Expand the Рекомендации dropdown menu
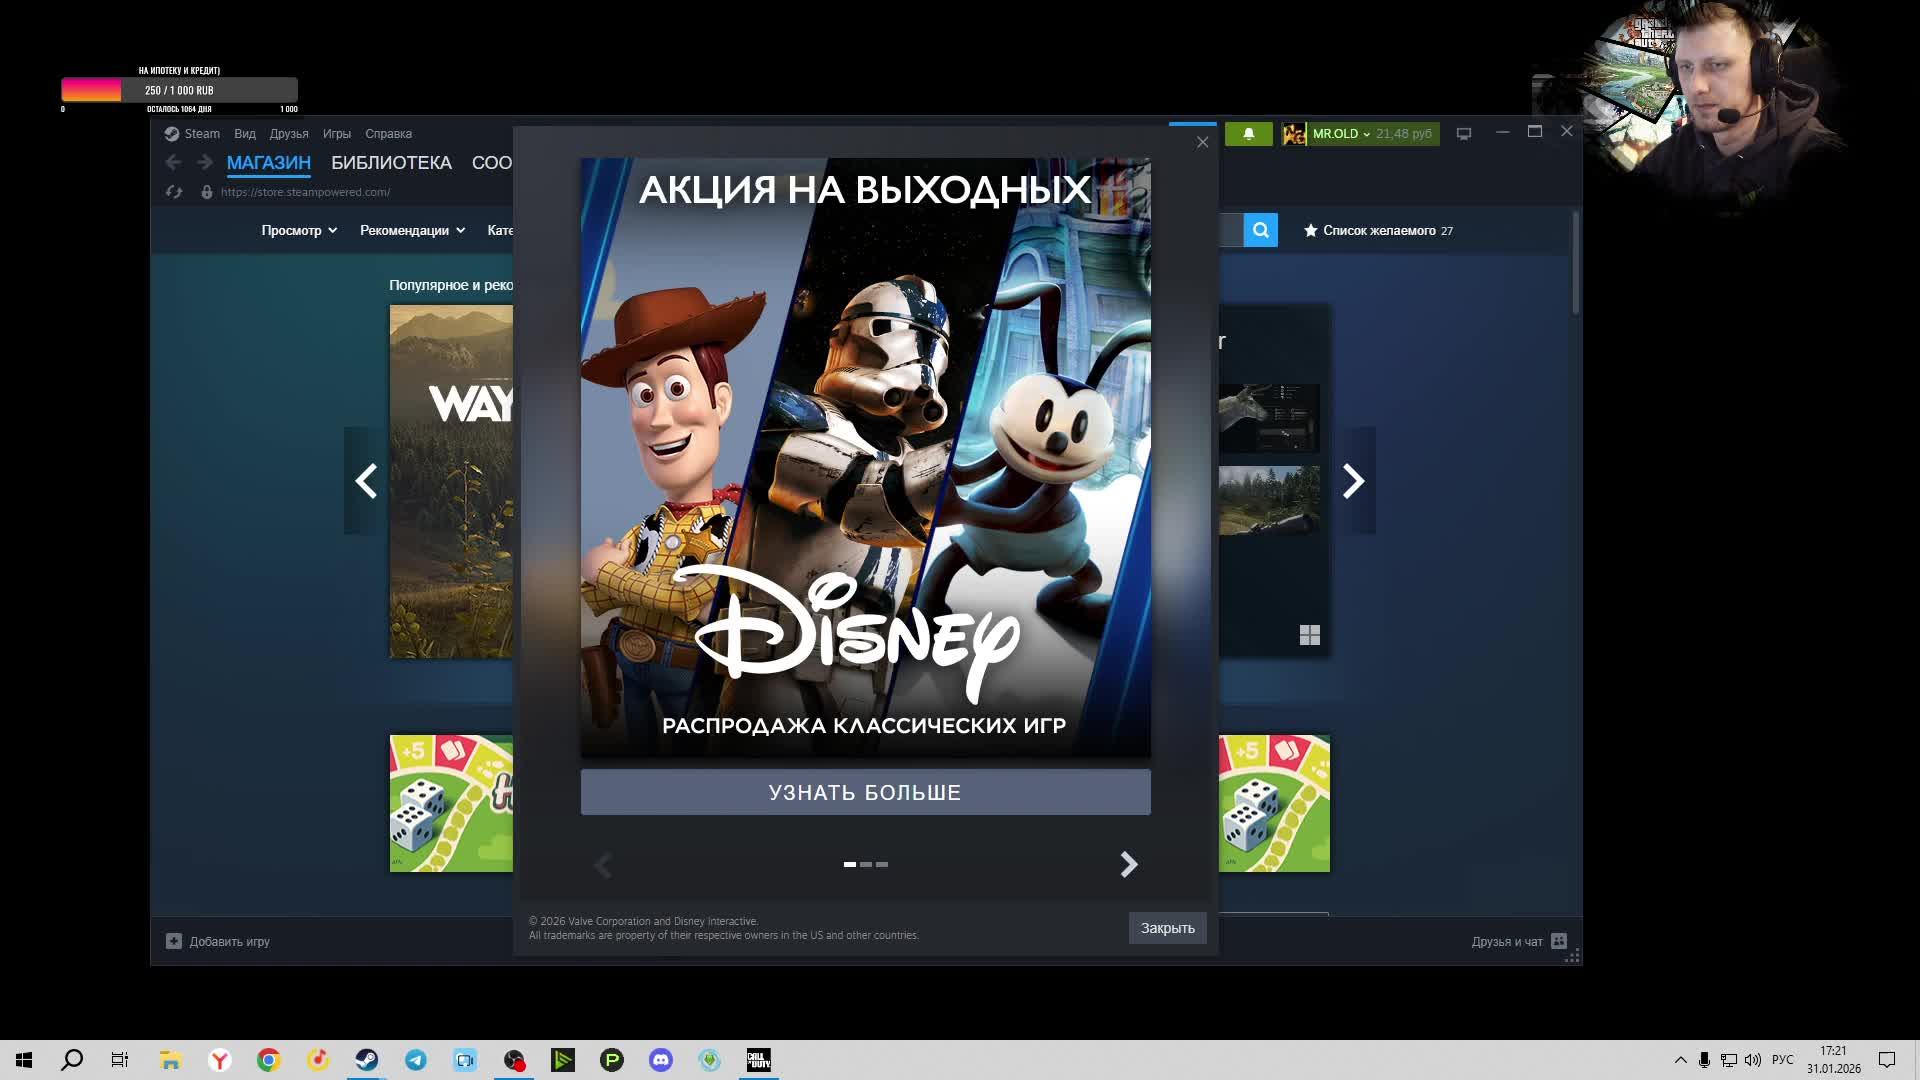This screenshot has width=1920, height=1080. point(412,231)
